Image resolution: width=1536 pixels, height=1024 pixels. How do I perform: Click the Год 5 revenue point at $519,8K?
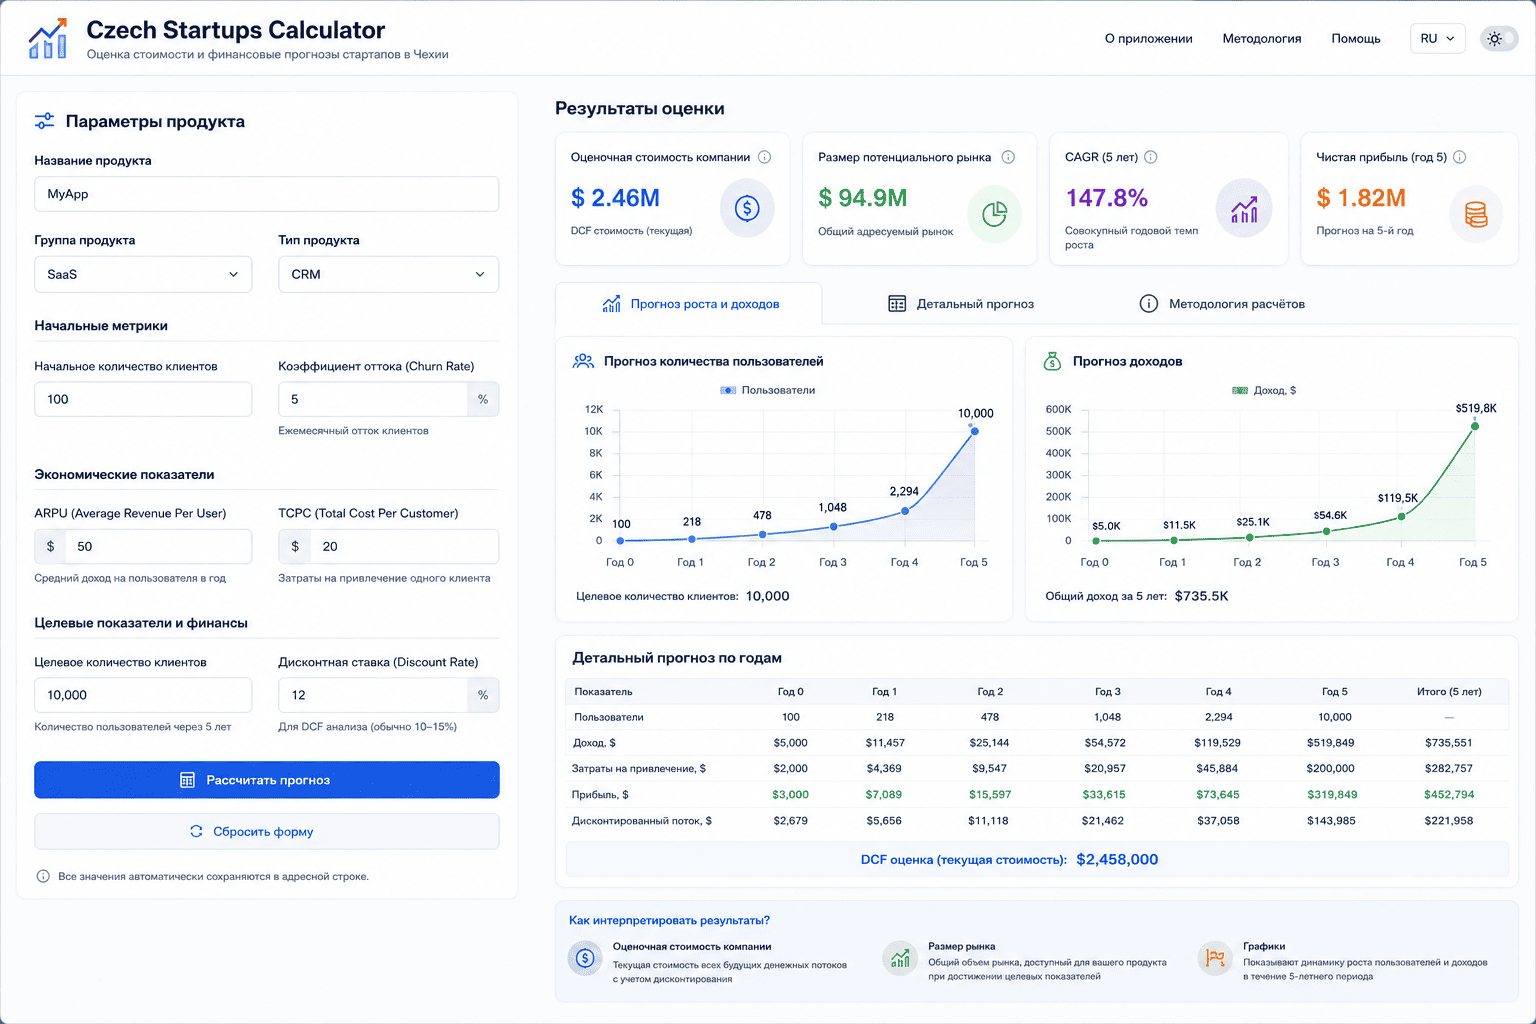point(1474,426)
